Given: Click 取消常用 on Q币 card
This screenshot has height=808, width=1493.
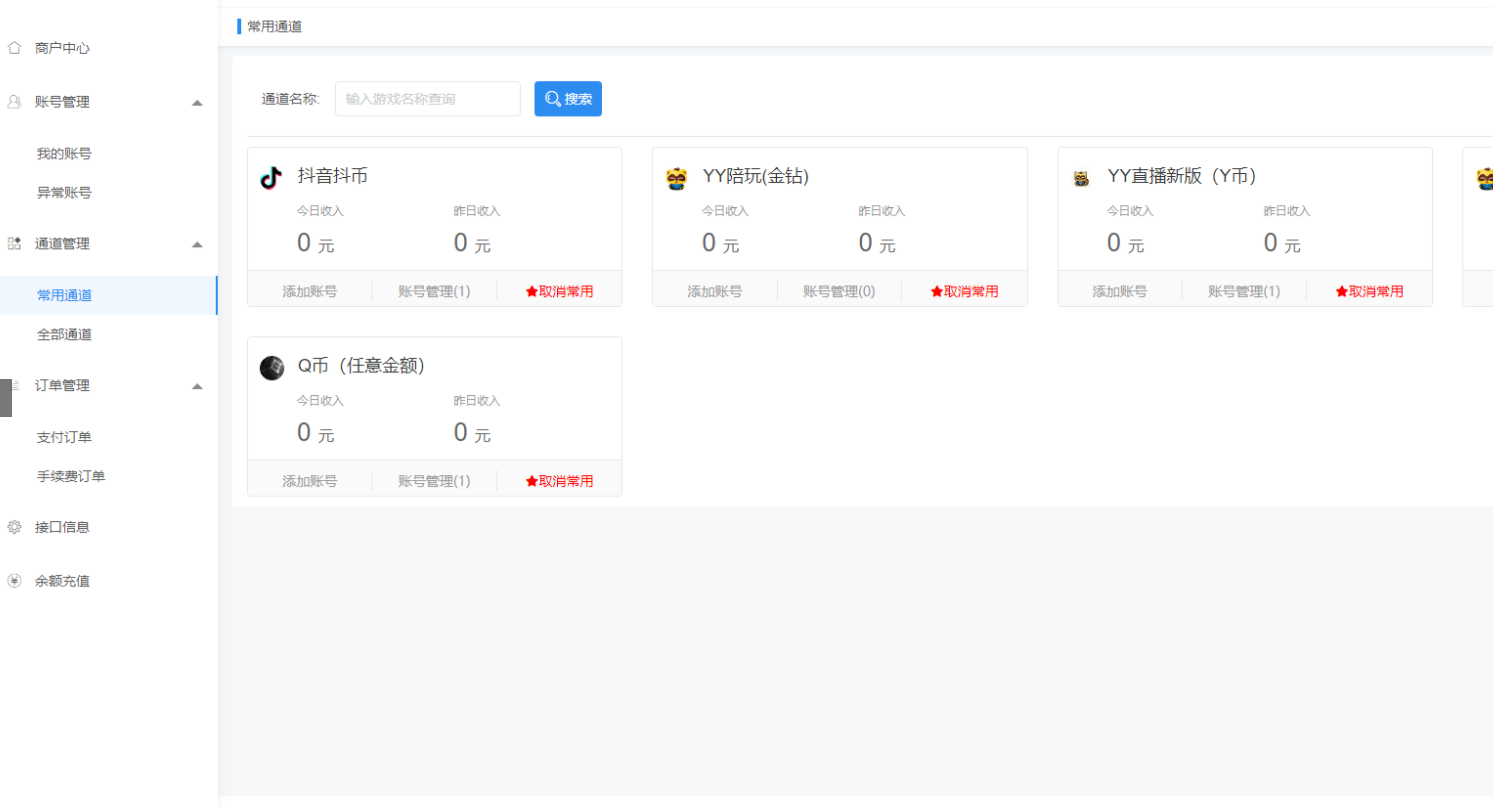Looking at the screenshot, I should [x=559, y=482].
